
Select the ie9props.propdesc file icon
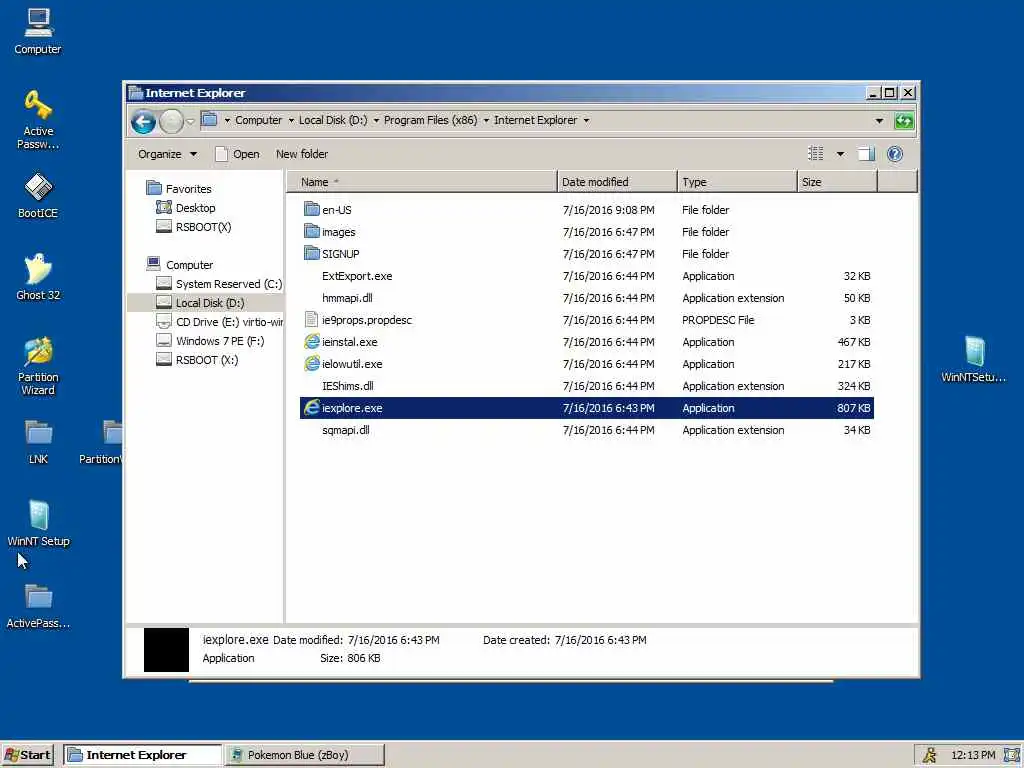pyautogui.click(x=312, y=320)
